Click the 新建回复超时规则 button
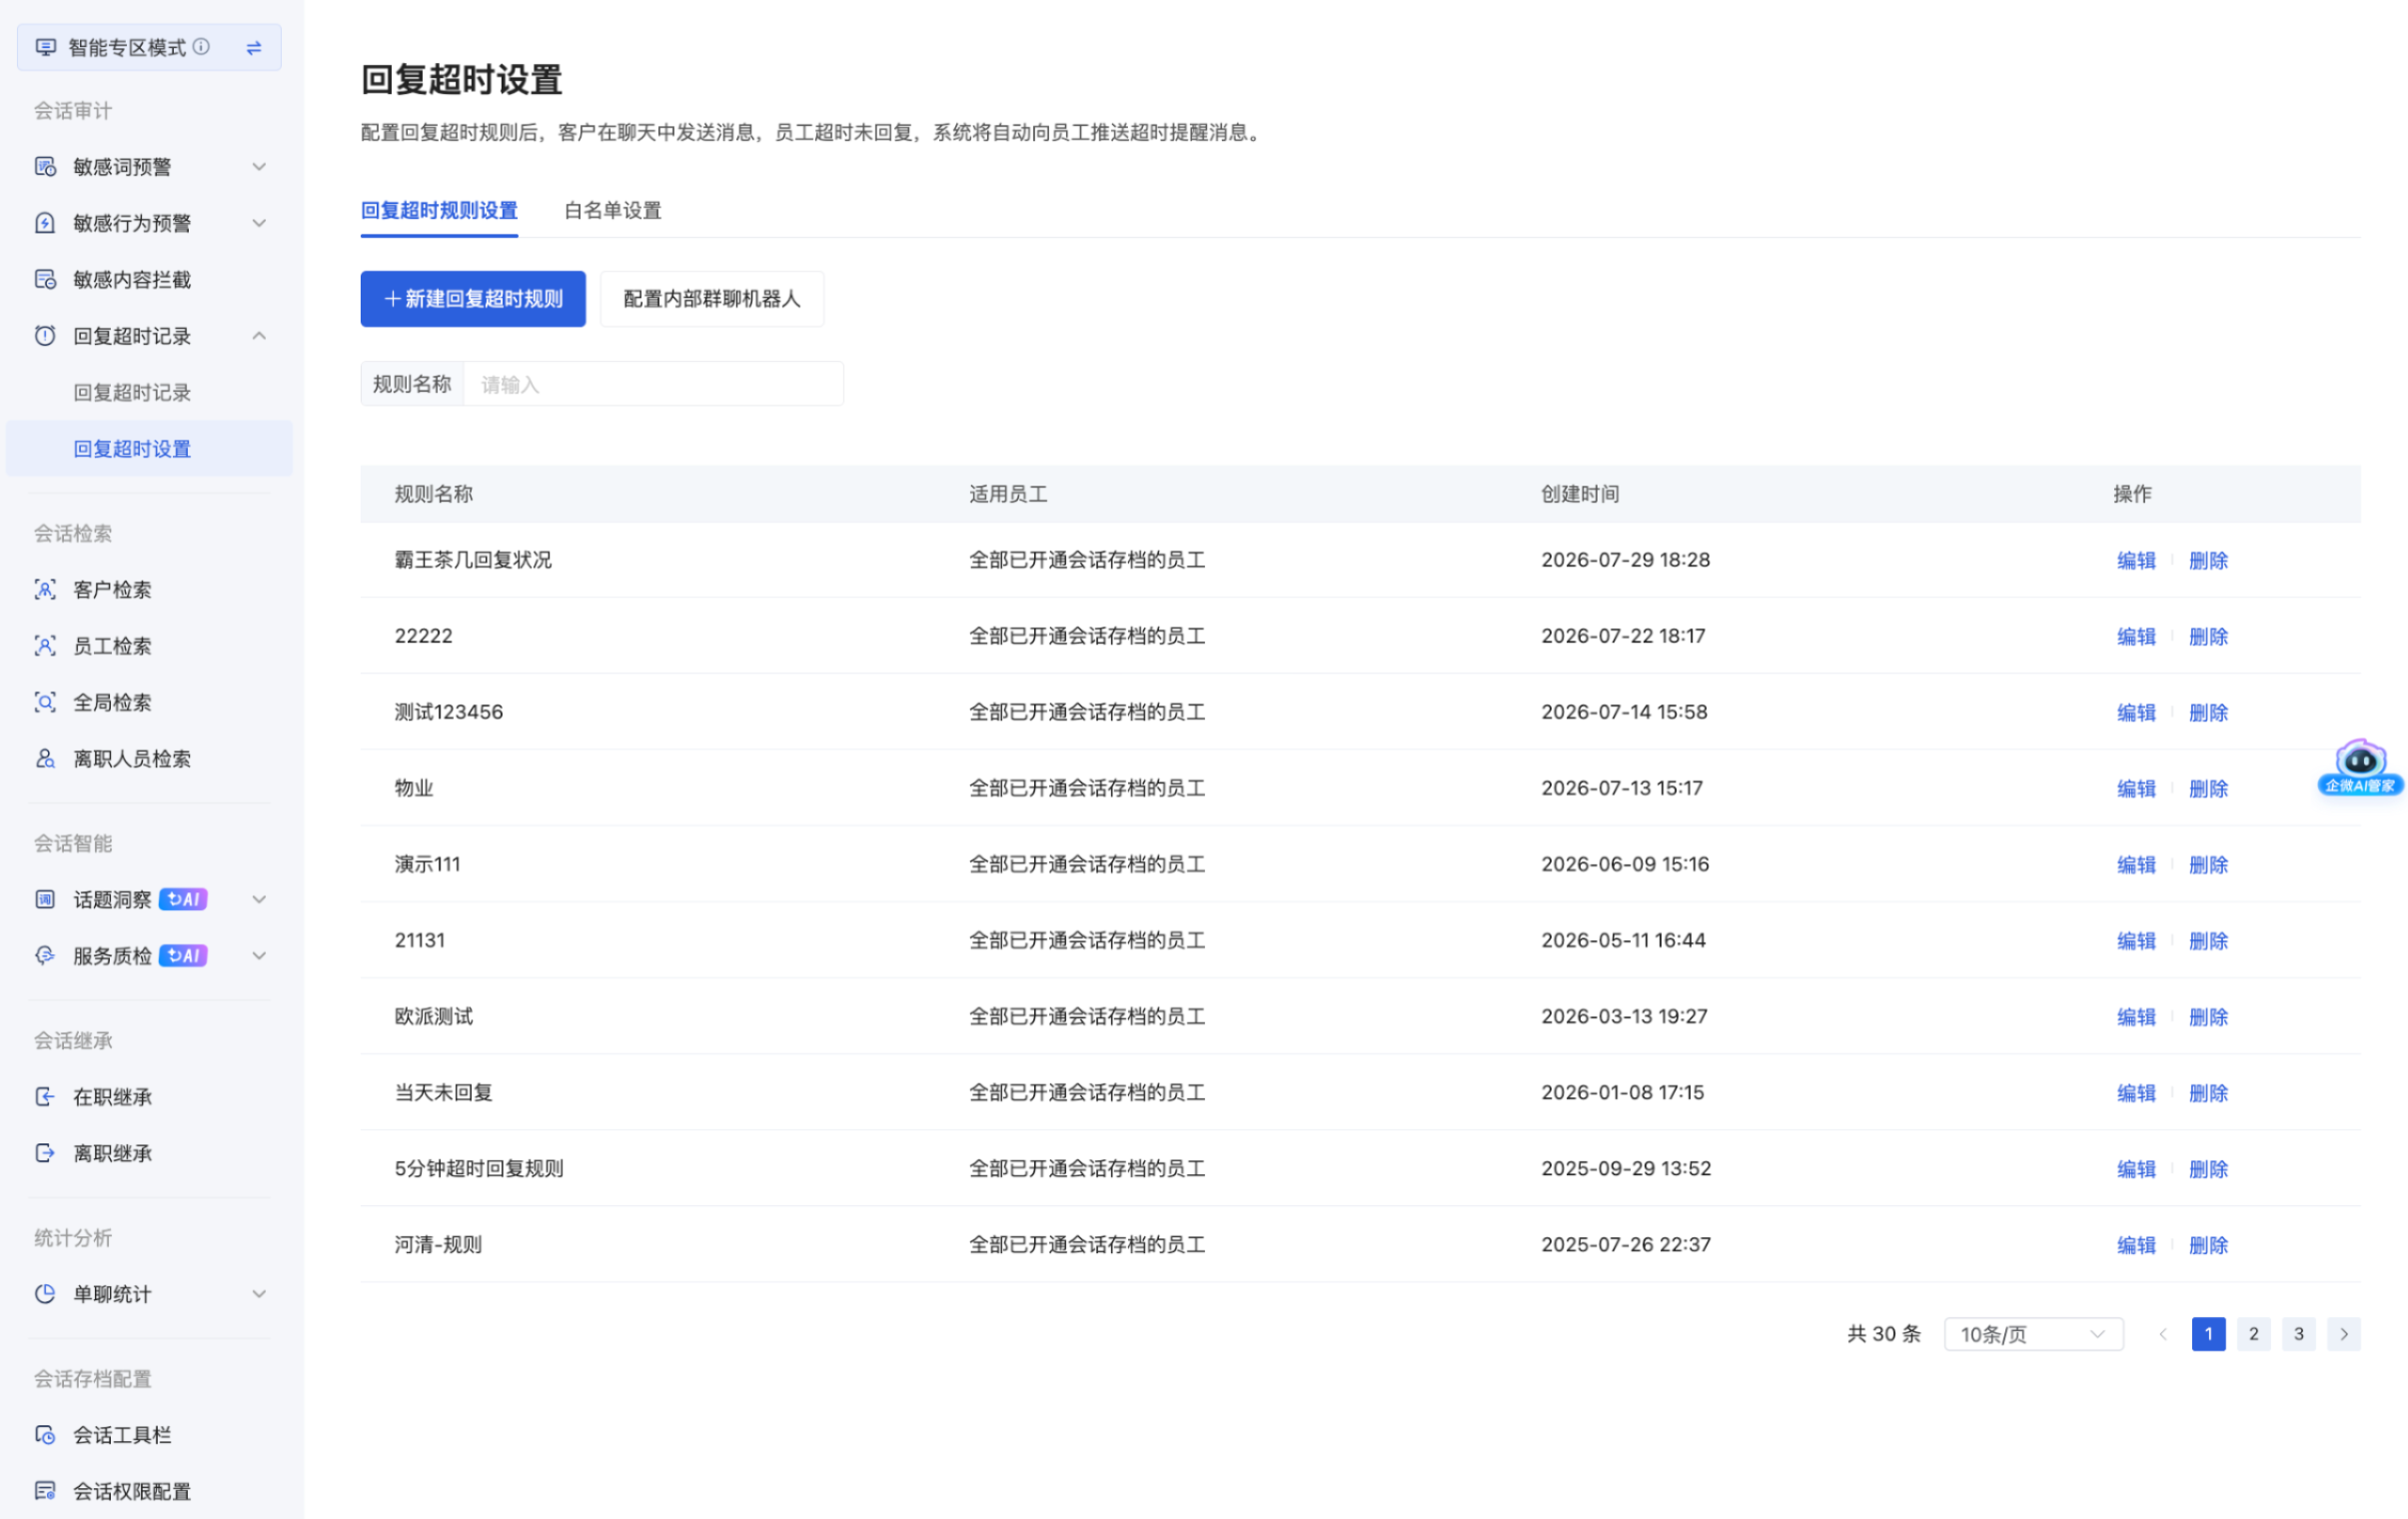 tap(473, 299)
